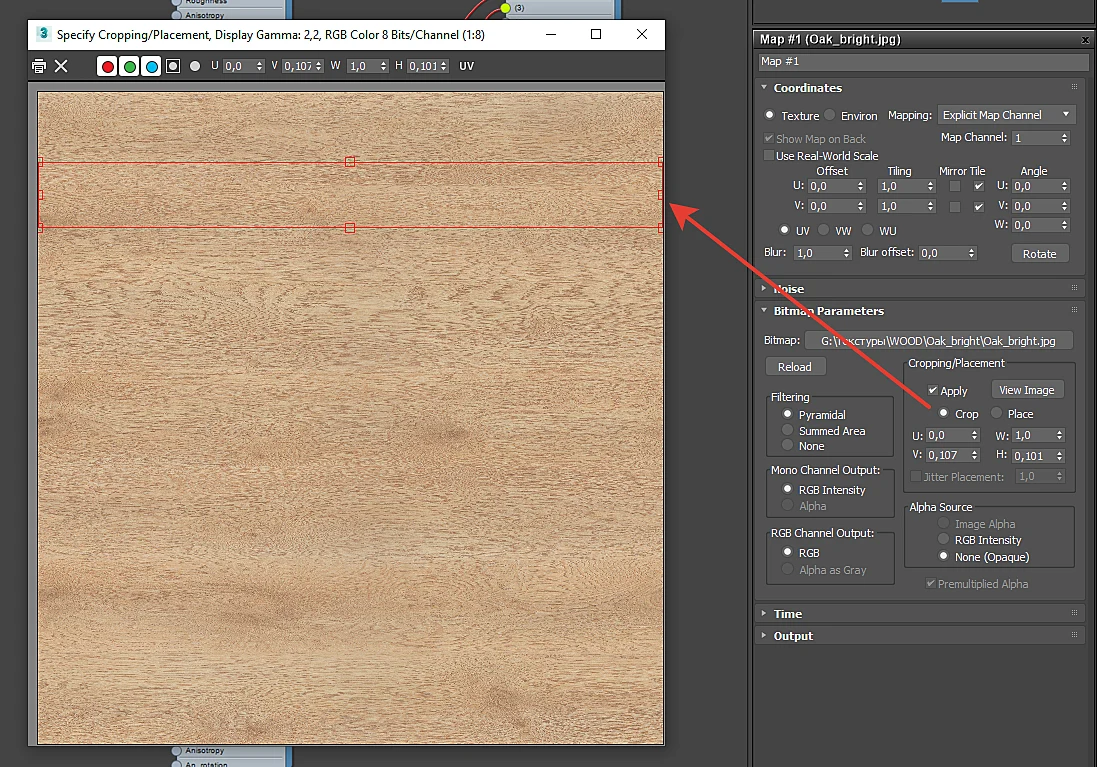This screenshot has height=767, width=1097.
Task: Click the W Angle value field
Action: [1035, 225]
